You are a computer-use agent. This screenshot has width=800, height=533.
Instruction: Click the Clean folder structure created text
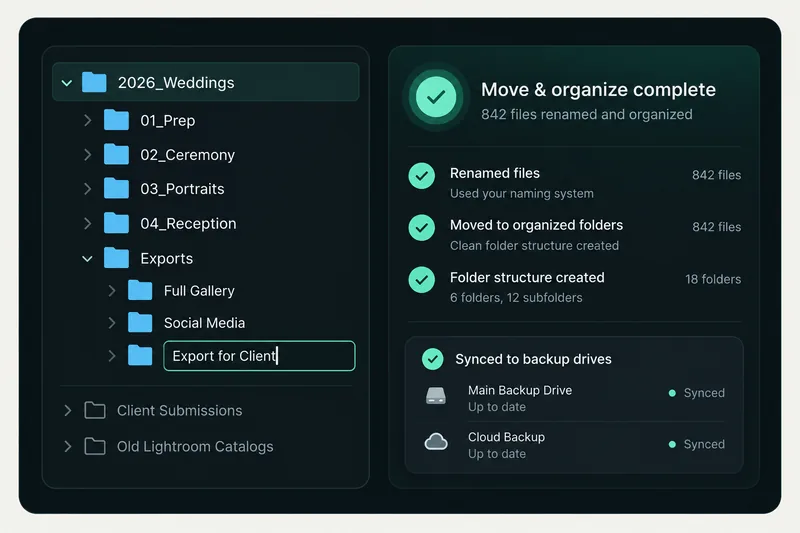point(534,246)
